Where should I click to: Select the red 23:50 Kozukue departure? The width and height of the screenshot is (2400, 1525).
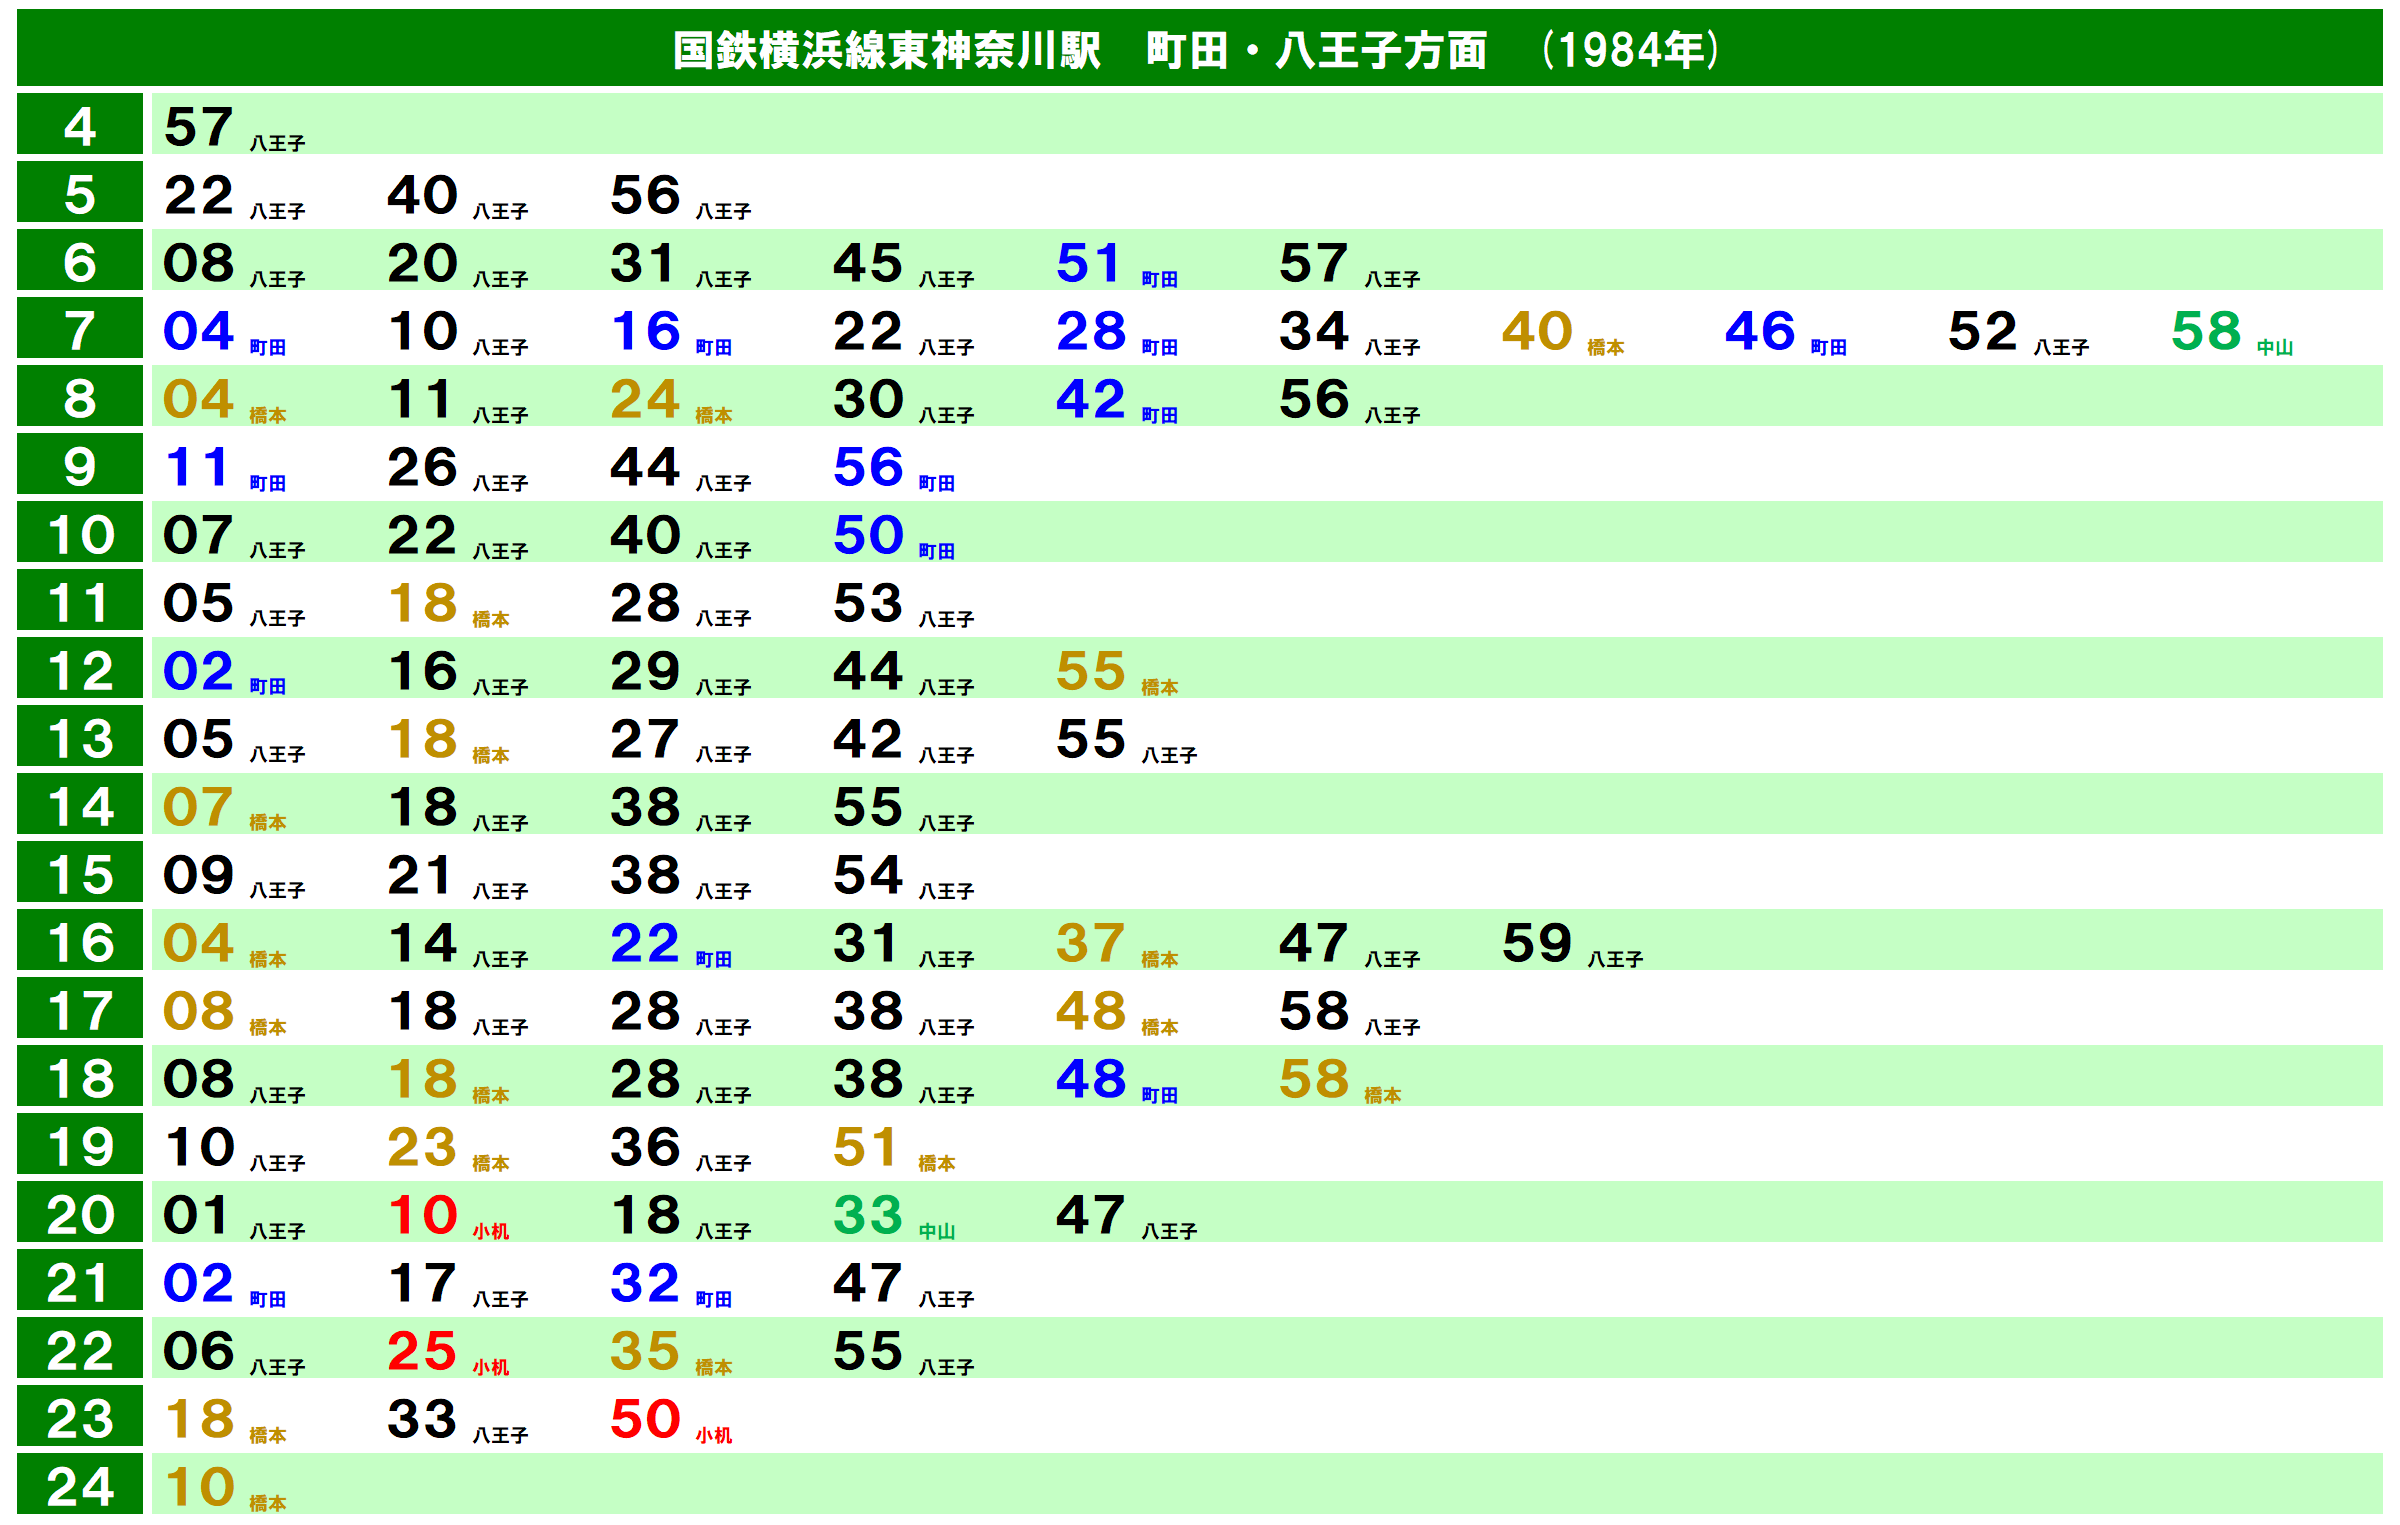pyautogui.click(x=645, y=1419)
